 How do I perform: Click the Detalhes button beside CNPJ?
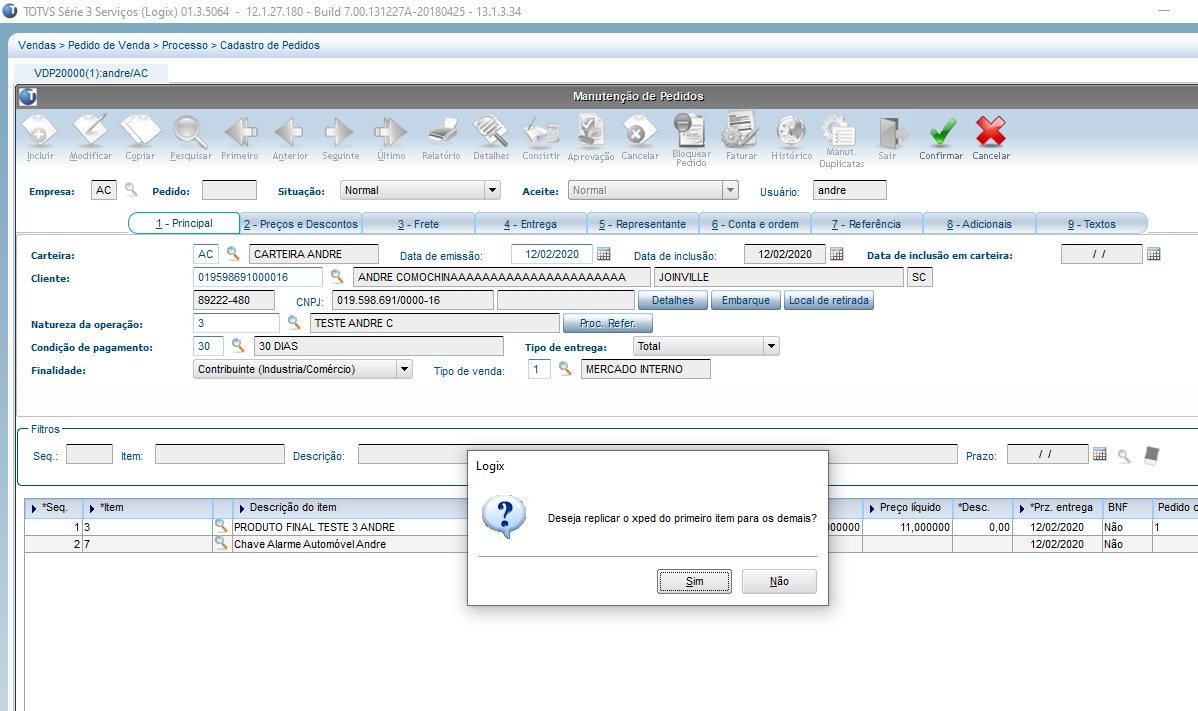[x=672, y=300]
